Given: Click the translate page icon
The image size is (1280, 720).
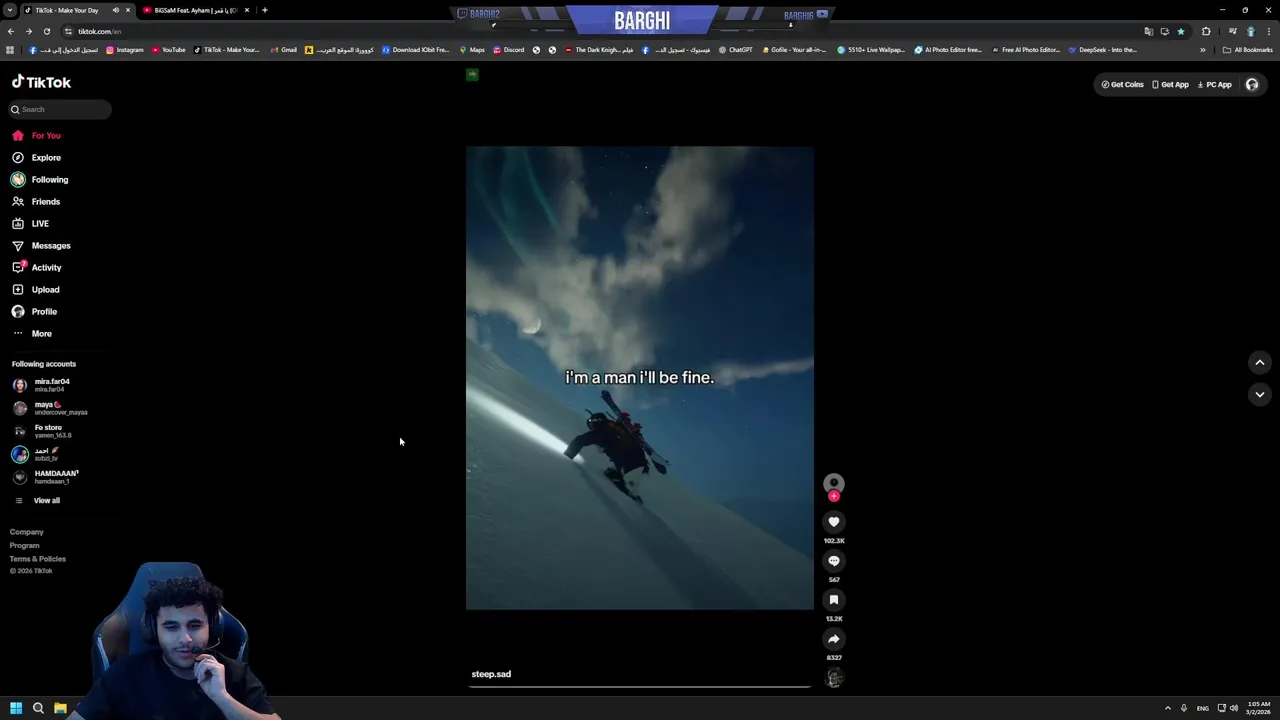Looking at the screenshot, I should pos(1149,31).
